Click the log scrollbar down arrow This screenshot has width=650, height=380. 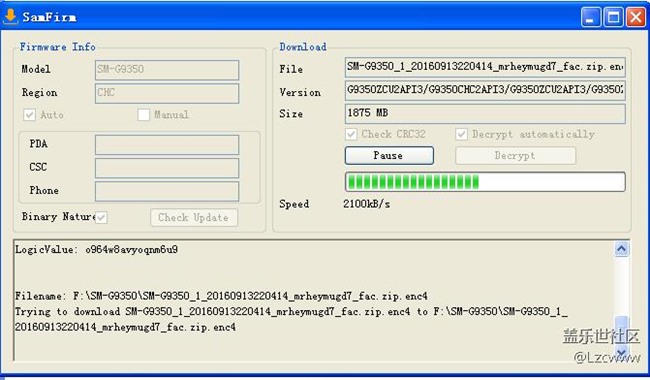coord(621,353)
